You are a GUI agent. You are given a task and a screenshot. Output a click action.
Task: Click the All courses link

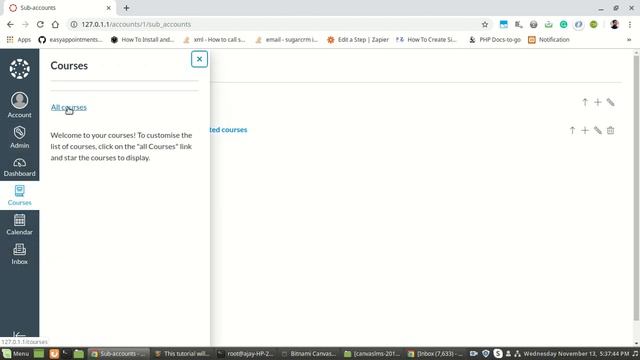69,107
